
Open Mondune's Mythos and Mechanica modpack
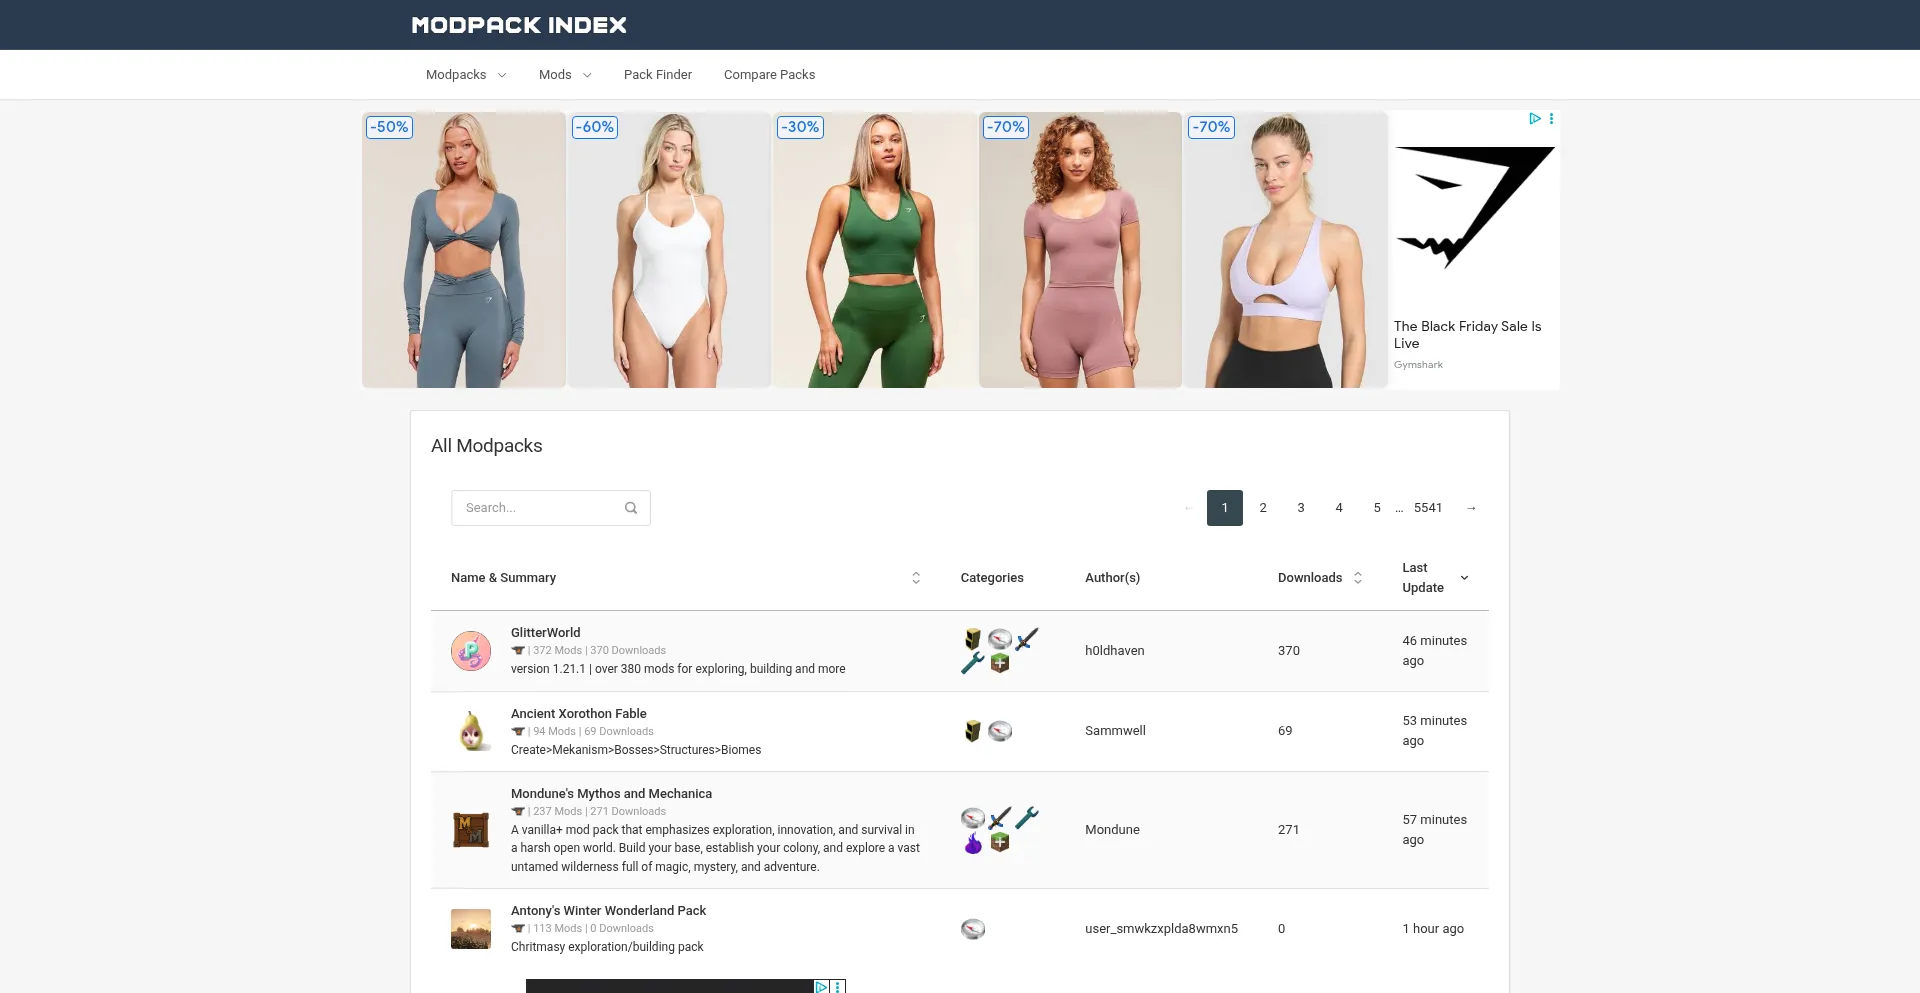(x=611, y=794)
